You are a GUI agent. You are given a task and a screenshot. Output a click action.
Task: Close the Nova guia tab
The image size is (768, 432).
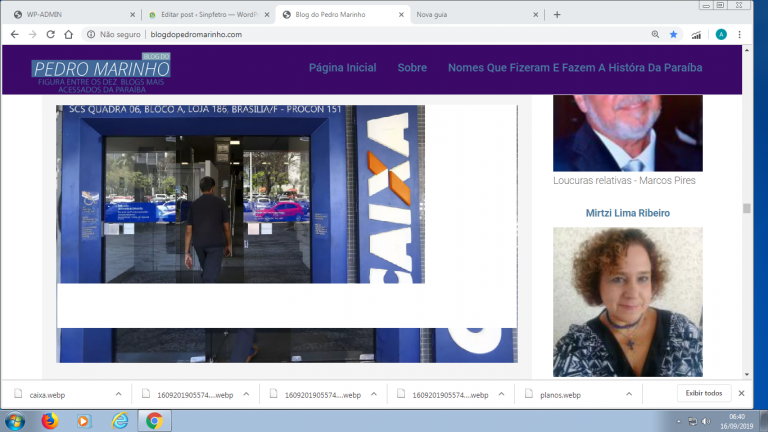[x=535, y=15]
